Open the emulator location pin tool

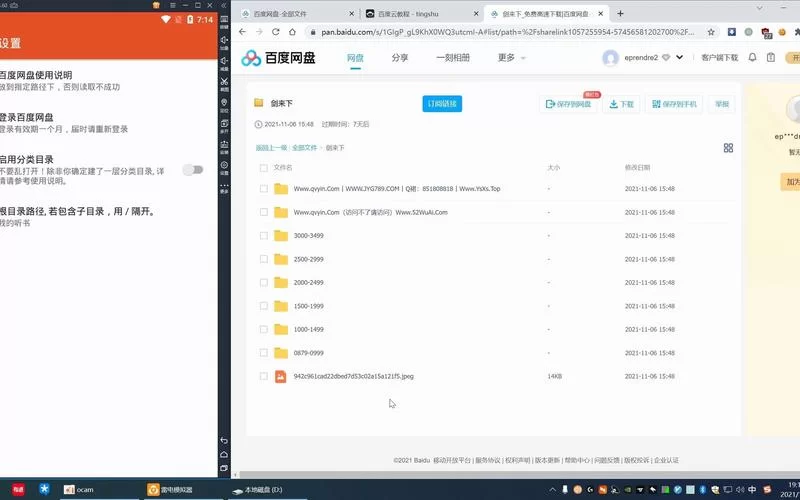224,104
